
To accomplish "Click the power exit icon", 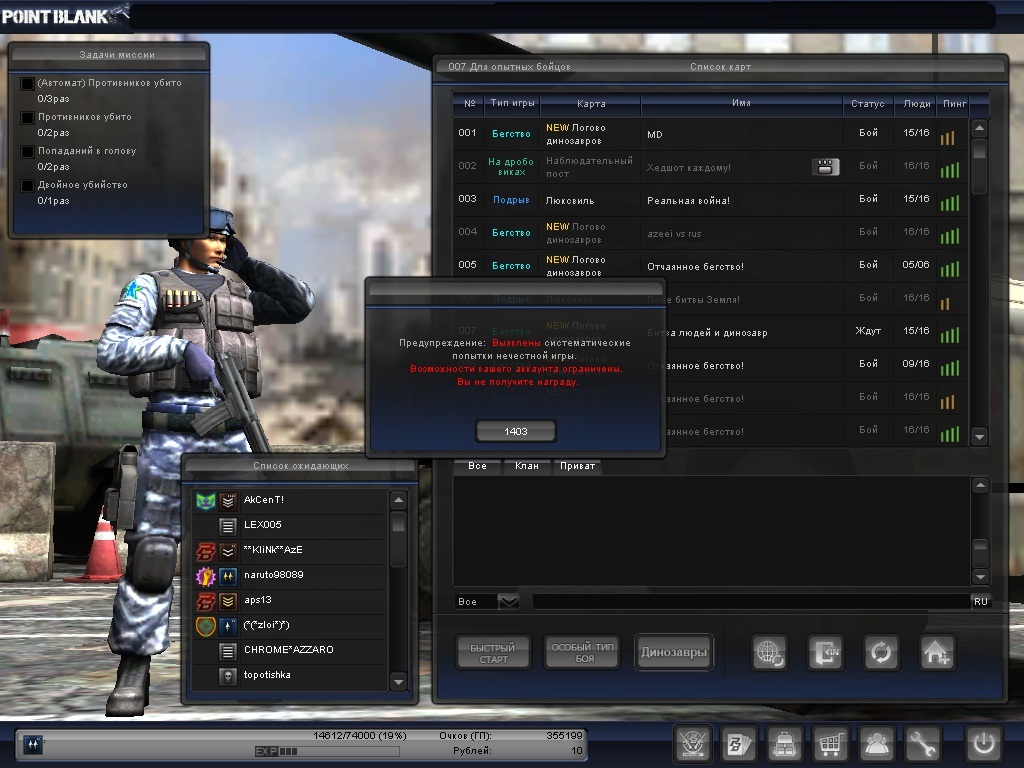I will [982, 744].
